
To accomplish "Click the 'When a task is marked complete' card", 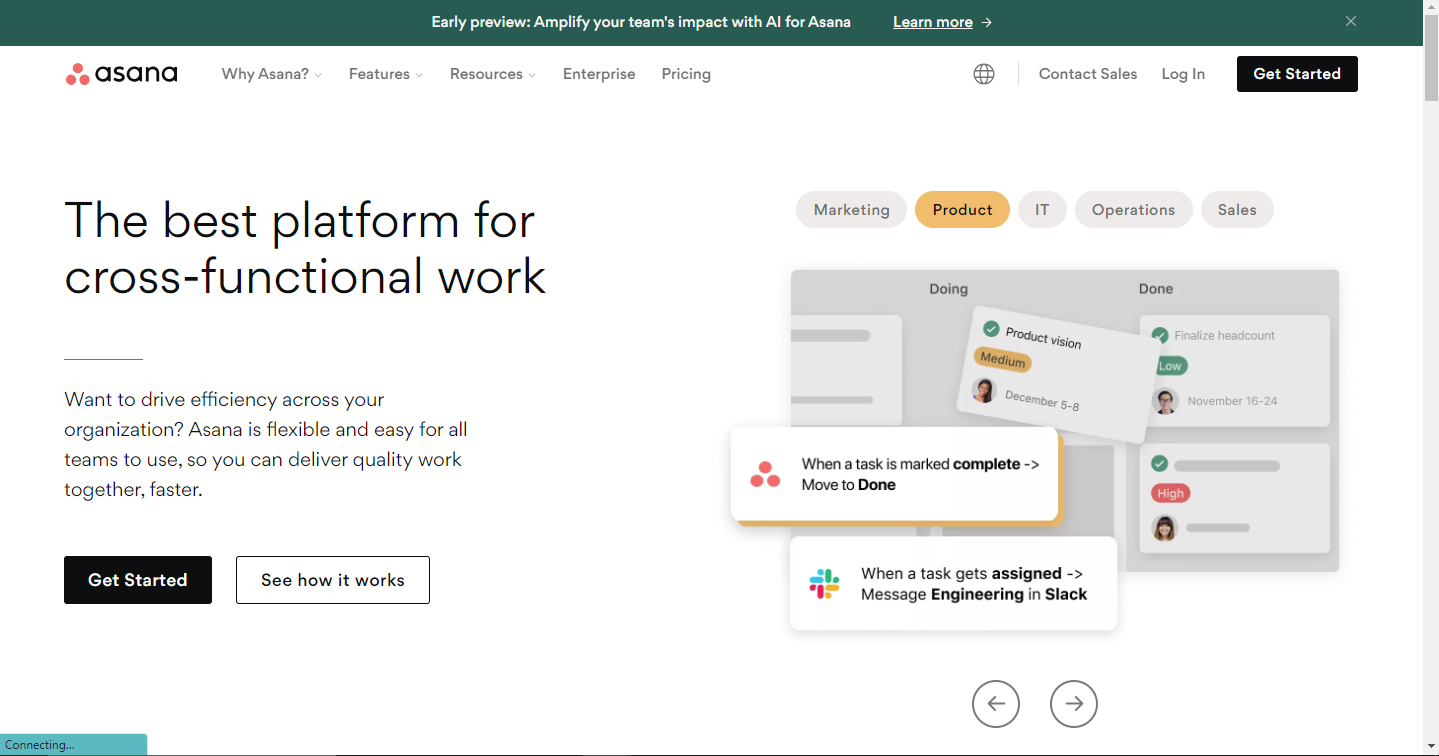I will point(895,475).
